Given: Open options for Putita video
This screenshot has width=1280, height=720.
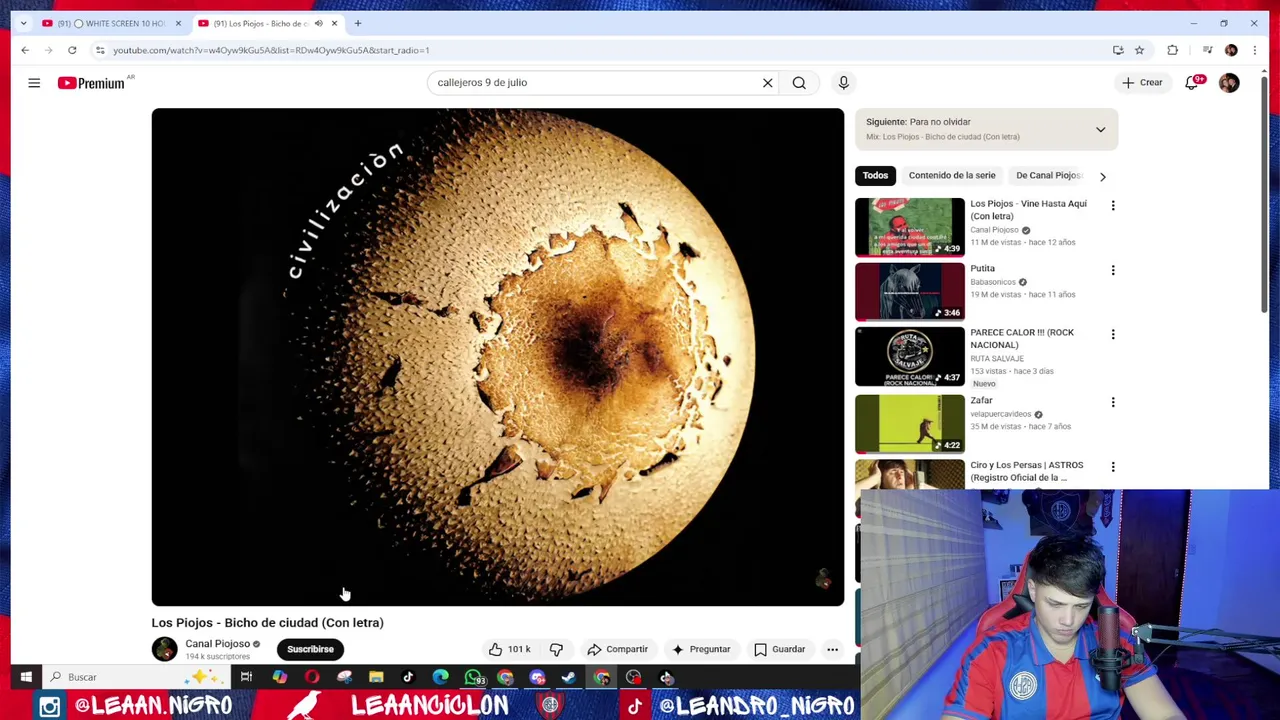Looking at the screenshot, I should [x=1113, y=270].
